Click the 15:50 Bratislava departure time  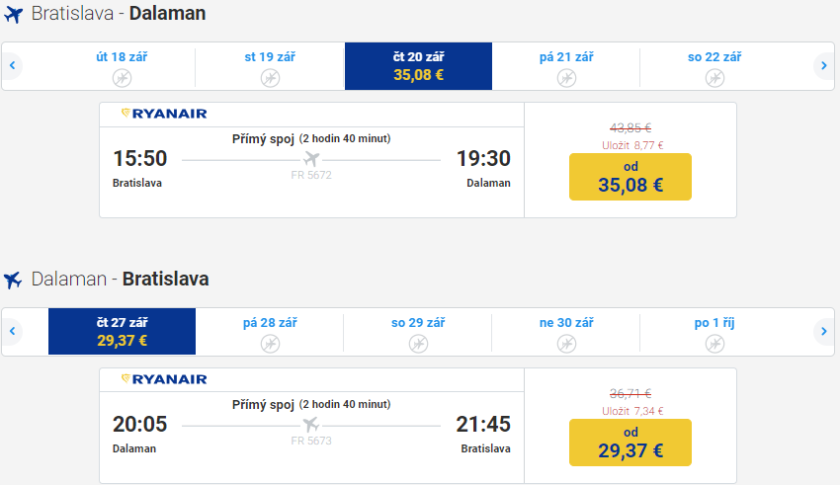pos(140,159)
